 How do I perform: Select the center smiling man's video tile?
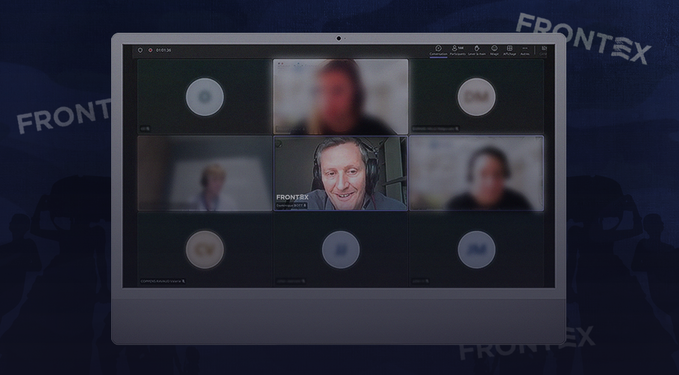tap(340, 173)
